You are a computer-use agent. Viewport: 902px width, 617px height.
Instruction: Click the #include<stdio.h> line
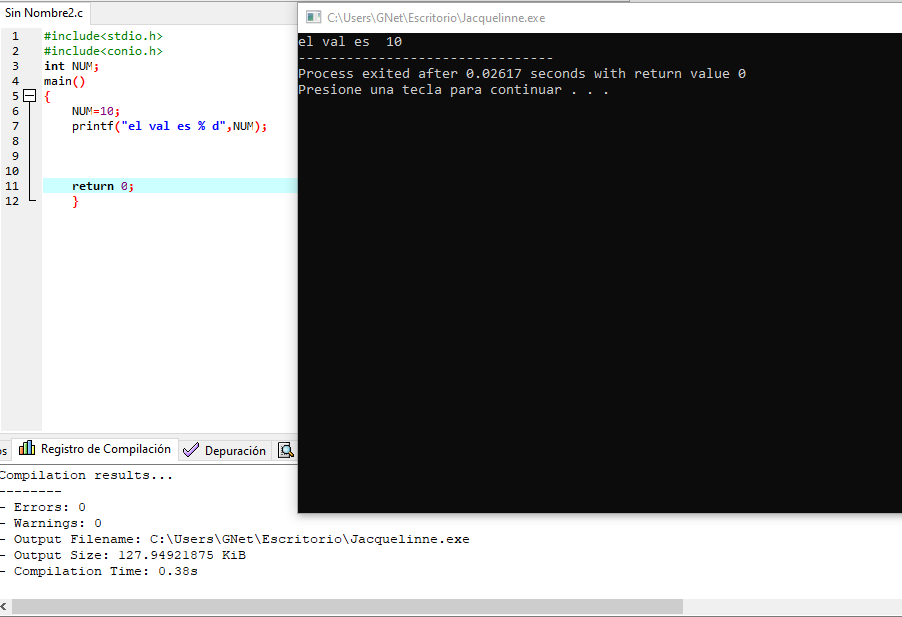point(104,36)
